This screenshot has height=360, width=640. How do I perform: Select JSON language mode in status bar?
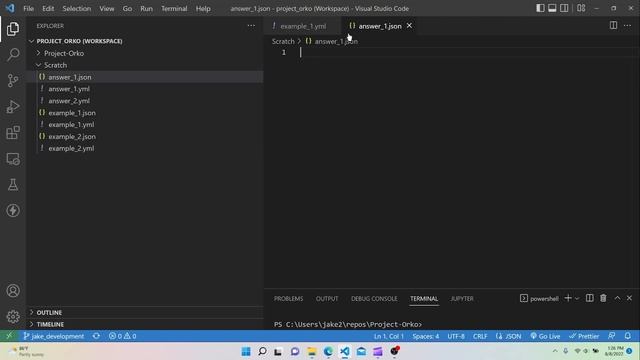[x=509, y=336]
